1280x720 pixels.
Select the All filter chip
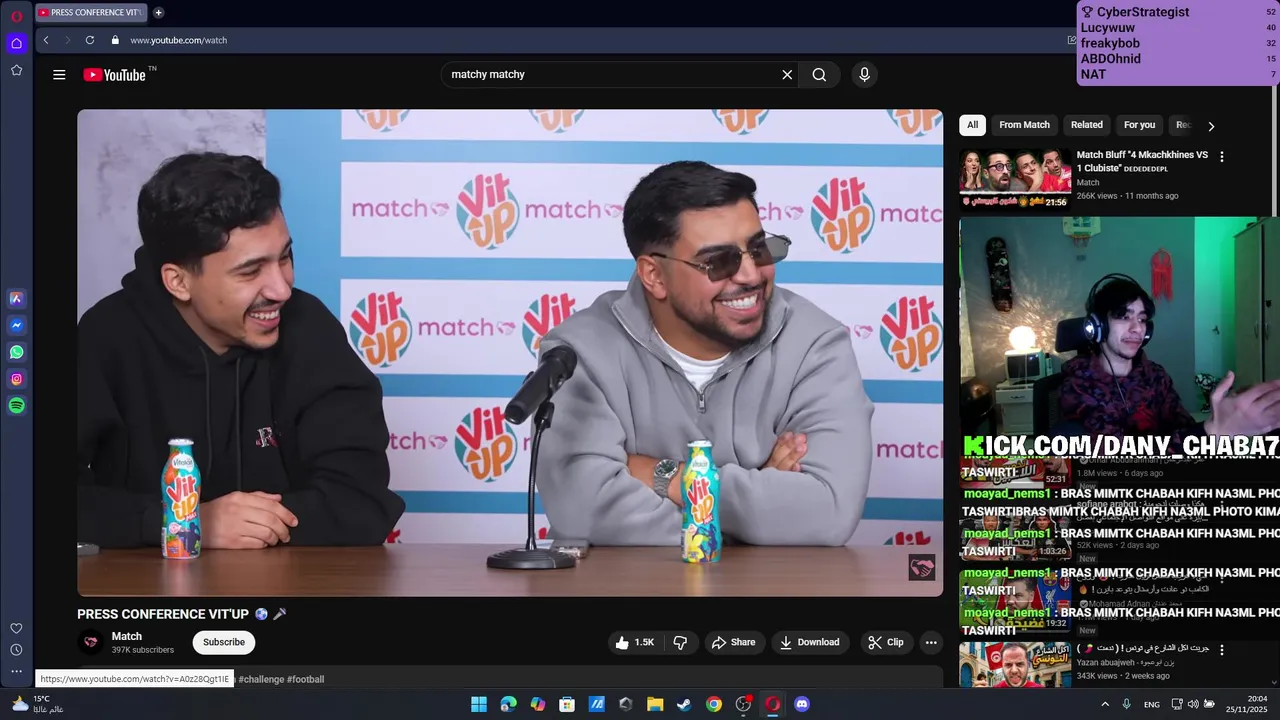point(972,125)
